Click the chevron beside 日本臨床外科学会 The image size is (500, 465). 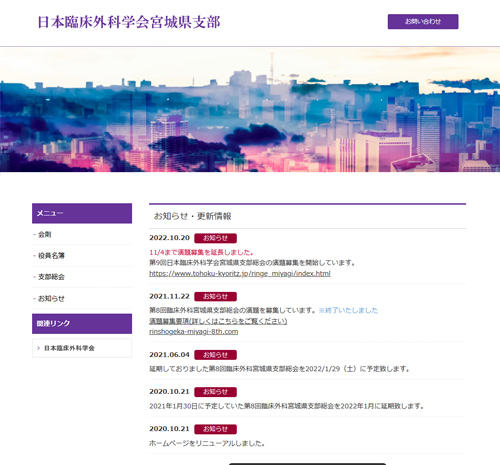pos(38,348)
